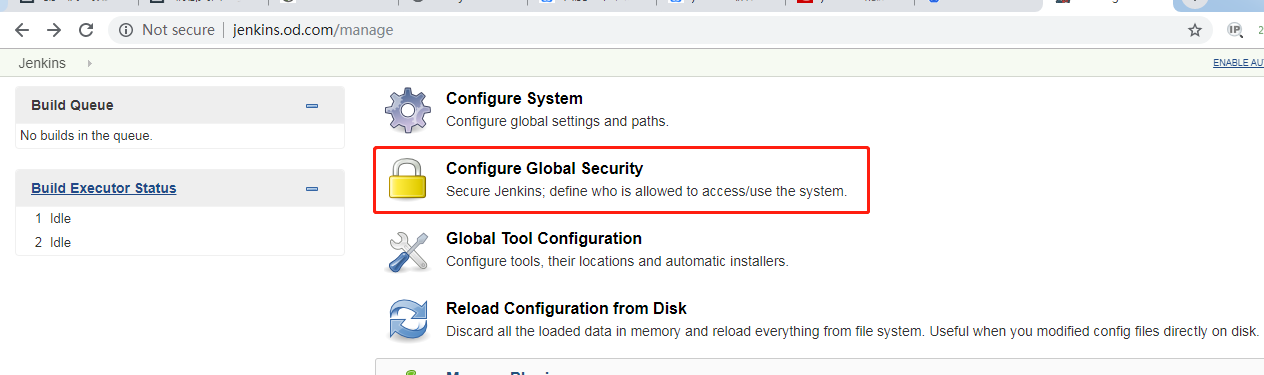Open Reload Configuration from Disk
1264x375 pixels.
(566, 308)
